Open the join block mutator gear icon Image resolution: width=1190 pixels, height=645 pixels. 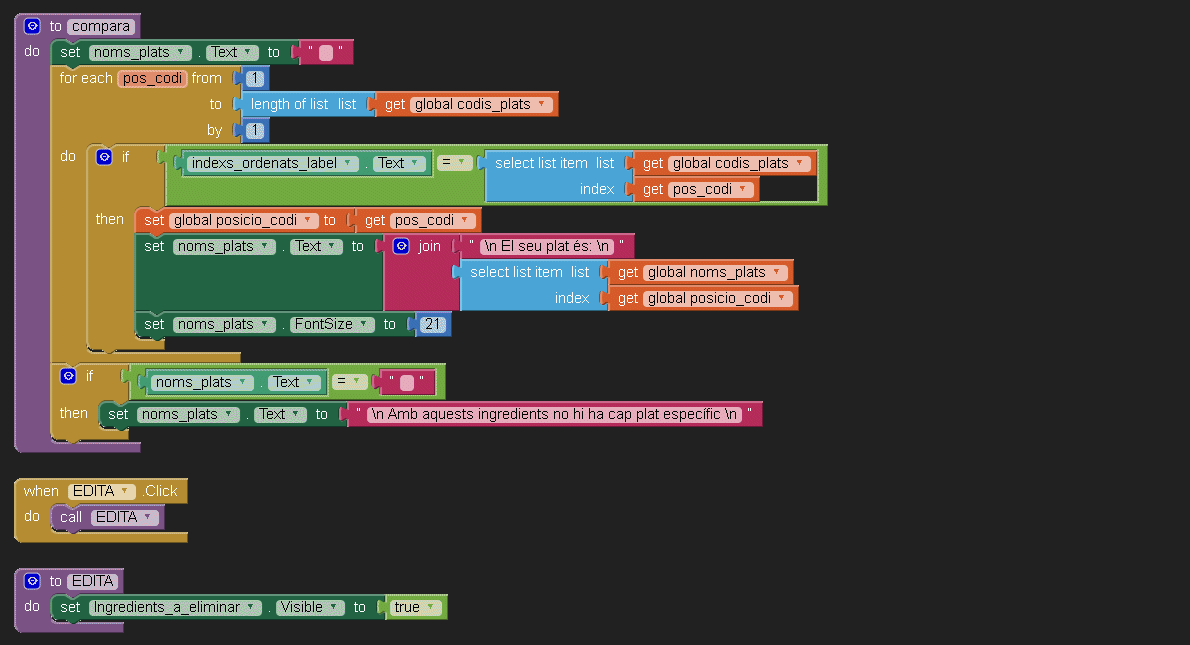point(401,246)
